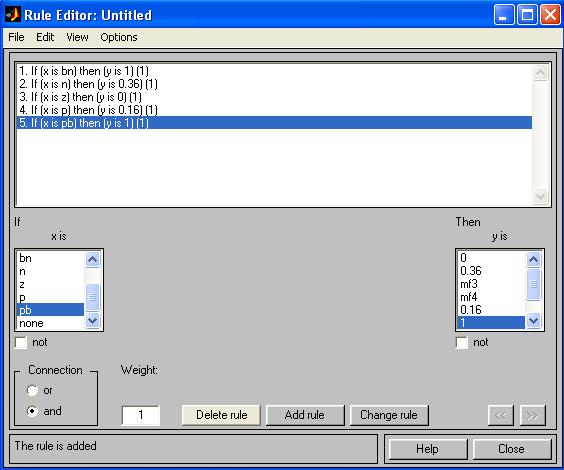The height and width of the screenshot is (470, 564).
Task: Select rule 1: If x is bn
Action: coord(274,71)
